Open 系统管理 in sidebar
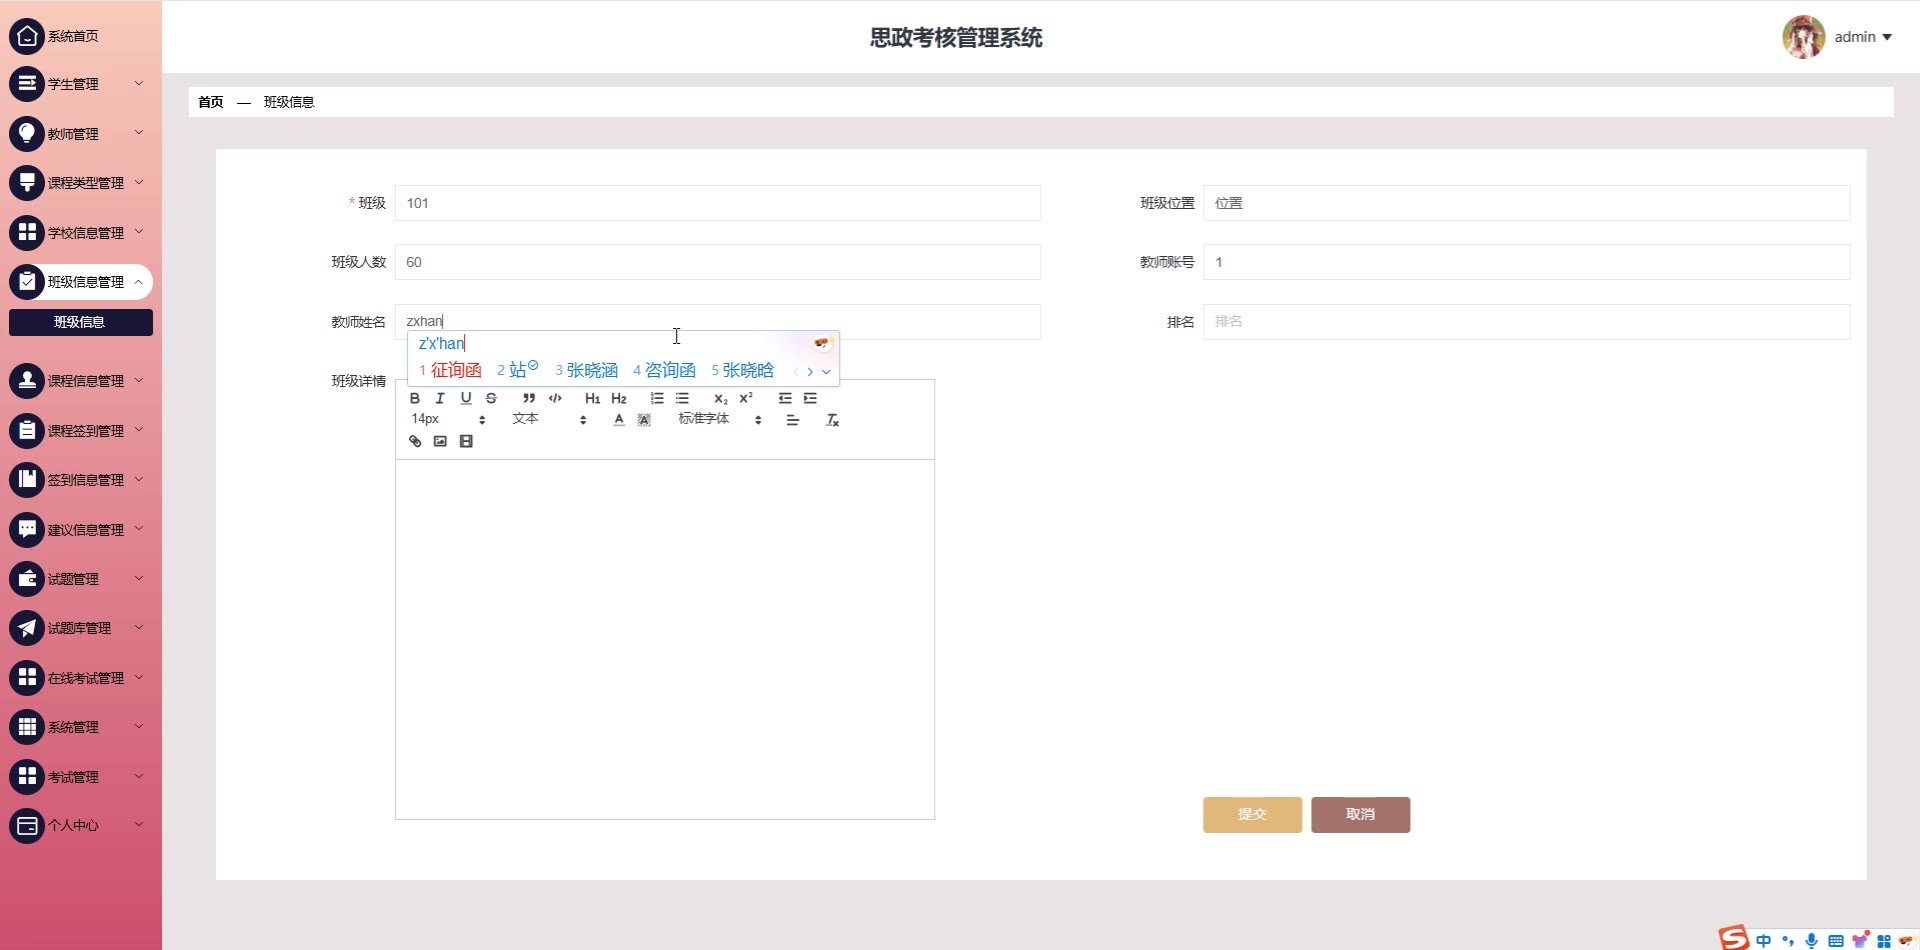1920x950 pixels. 80,727
